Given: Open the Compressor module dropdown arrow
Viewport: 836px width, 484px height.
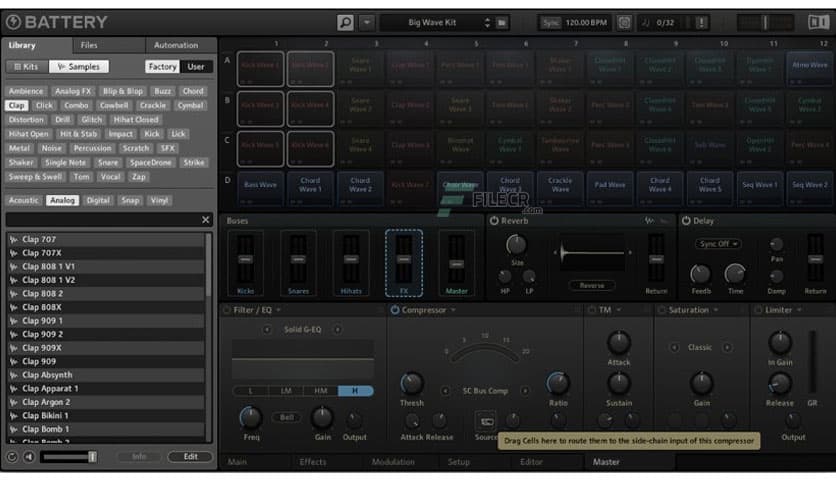Looking at the screenshot, I should (x=453, y=310).
